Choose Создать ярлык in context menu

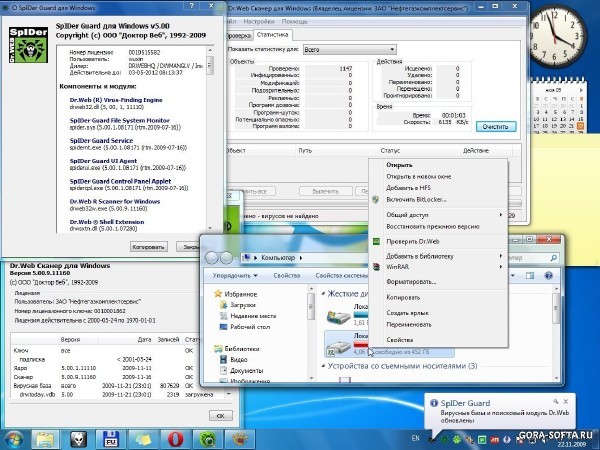pyautogui.click(x=438, y=313)
